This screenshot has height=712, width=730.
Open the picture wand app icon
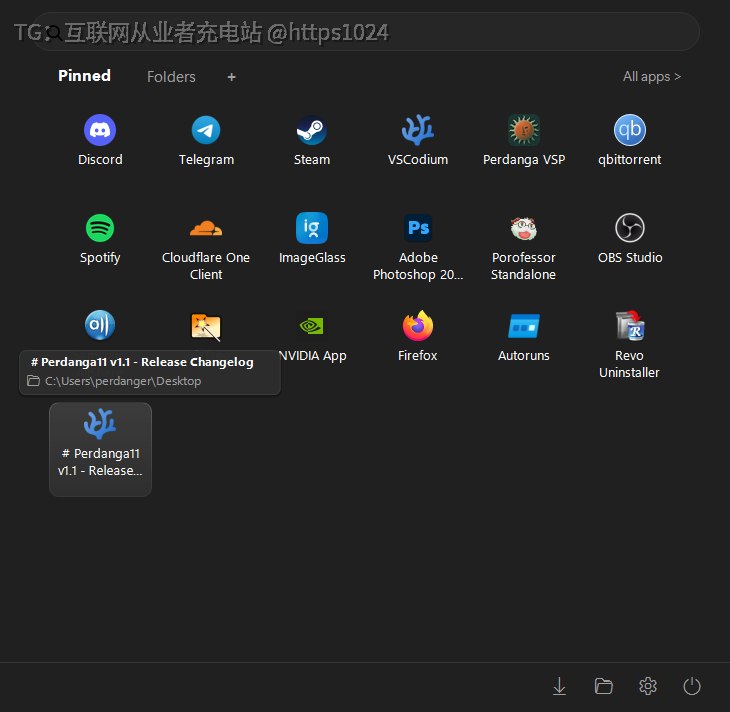[x=206, y=326]
